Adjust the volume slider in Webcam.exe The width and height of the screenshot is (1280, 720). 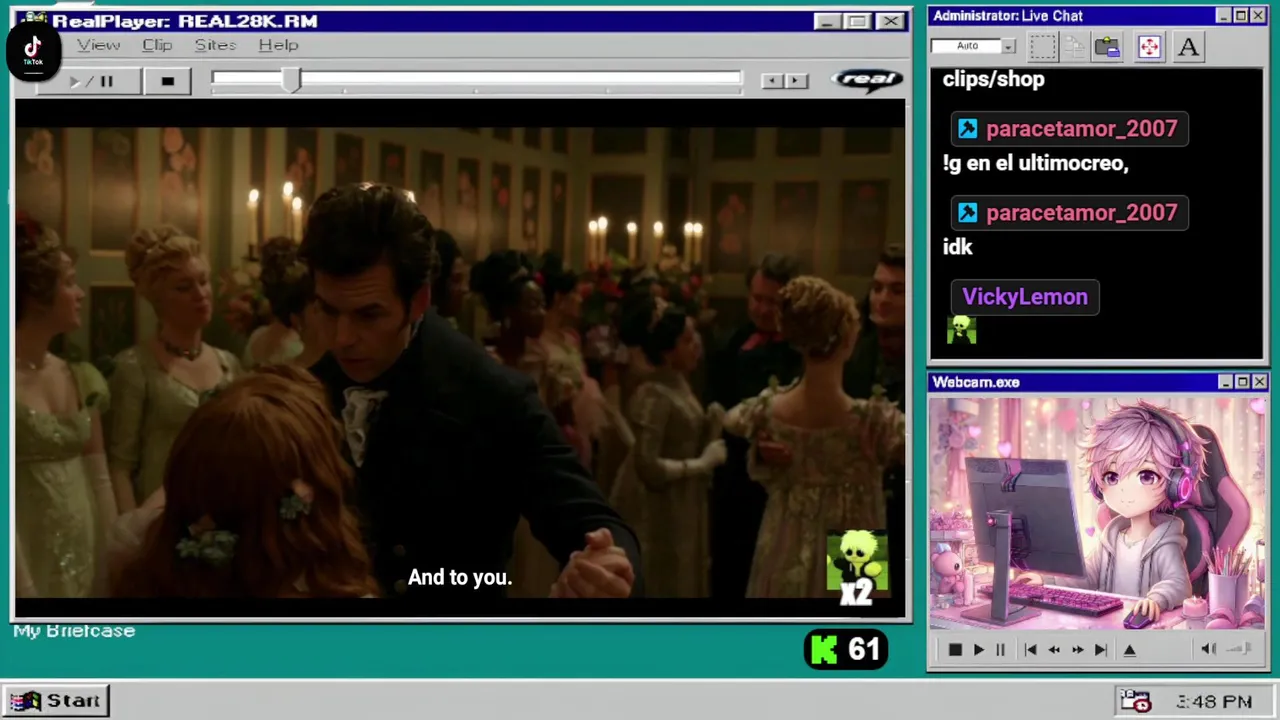coord(1240,650)
